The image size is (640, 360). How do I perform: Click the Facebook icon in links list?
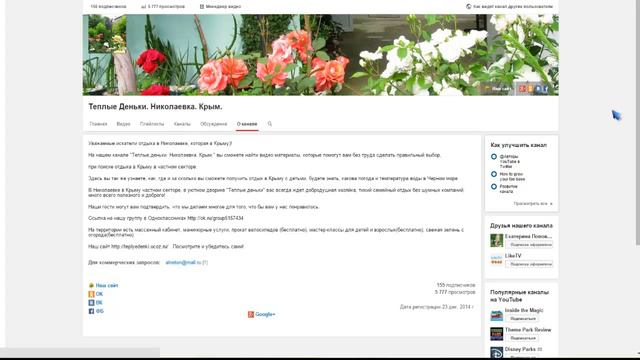coord(91,311)
